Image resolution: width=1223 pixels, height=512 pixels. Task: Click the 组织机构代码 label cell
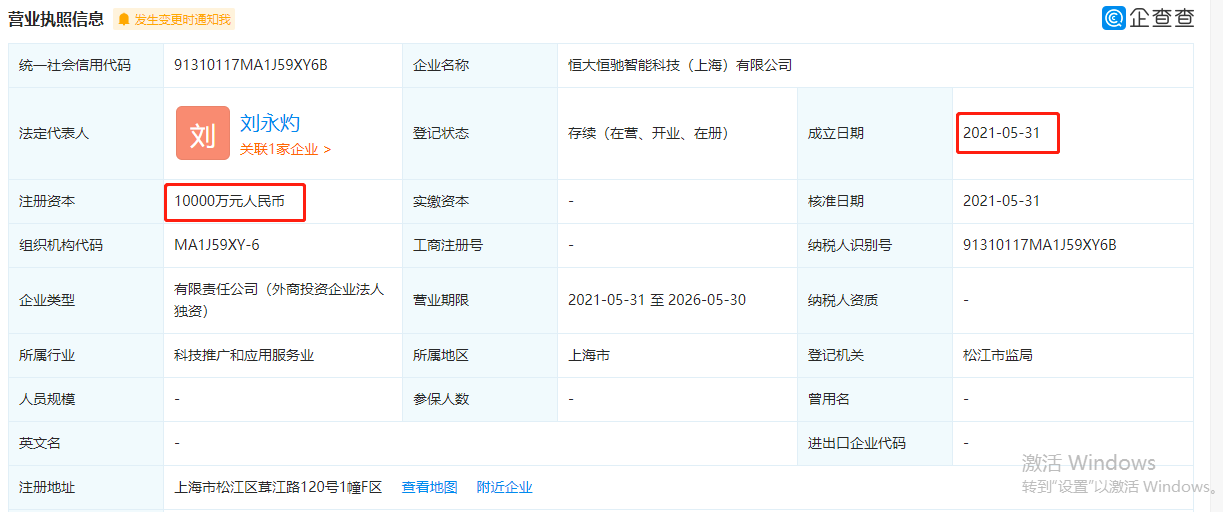coord(86,245)
